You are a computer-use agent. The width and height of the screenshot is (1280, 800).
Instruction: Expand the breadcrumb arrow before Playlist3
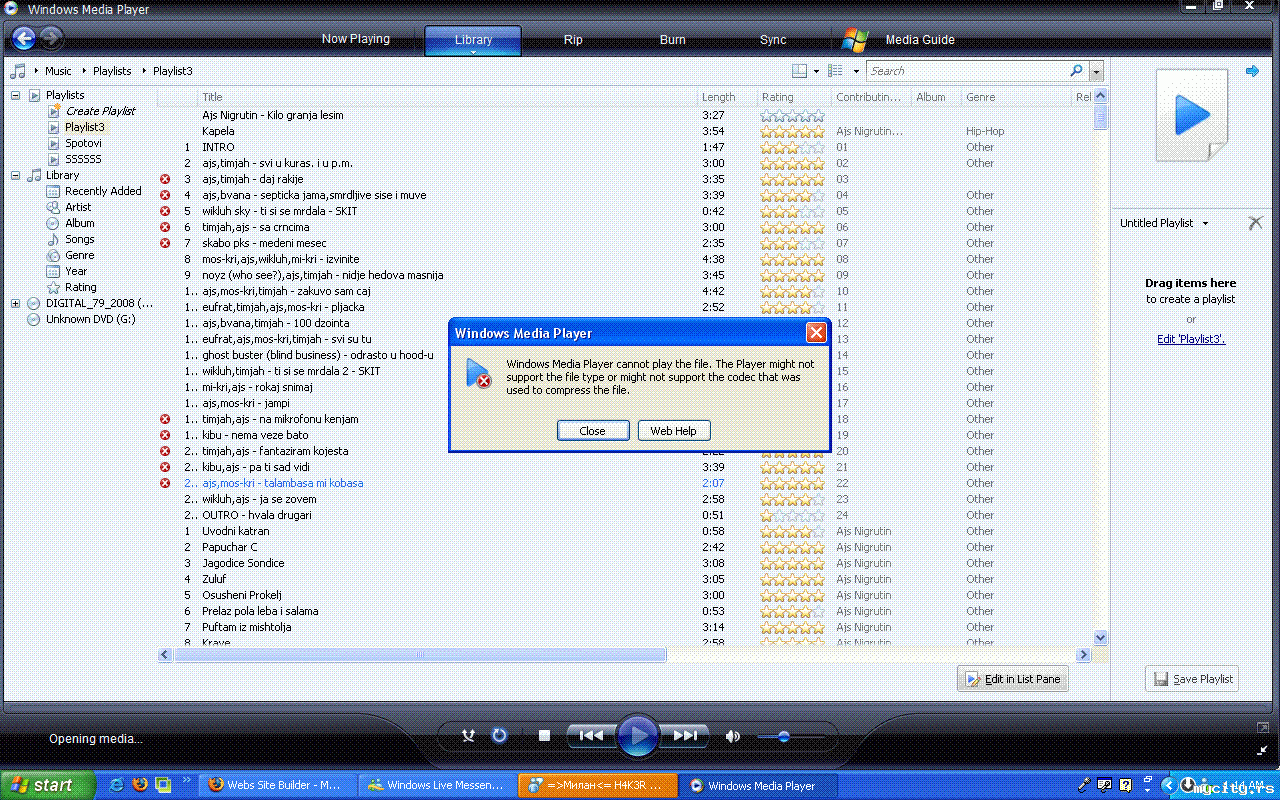pyautogui.click(x=143, y=71)
